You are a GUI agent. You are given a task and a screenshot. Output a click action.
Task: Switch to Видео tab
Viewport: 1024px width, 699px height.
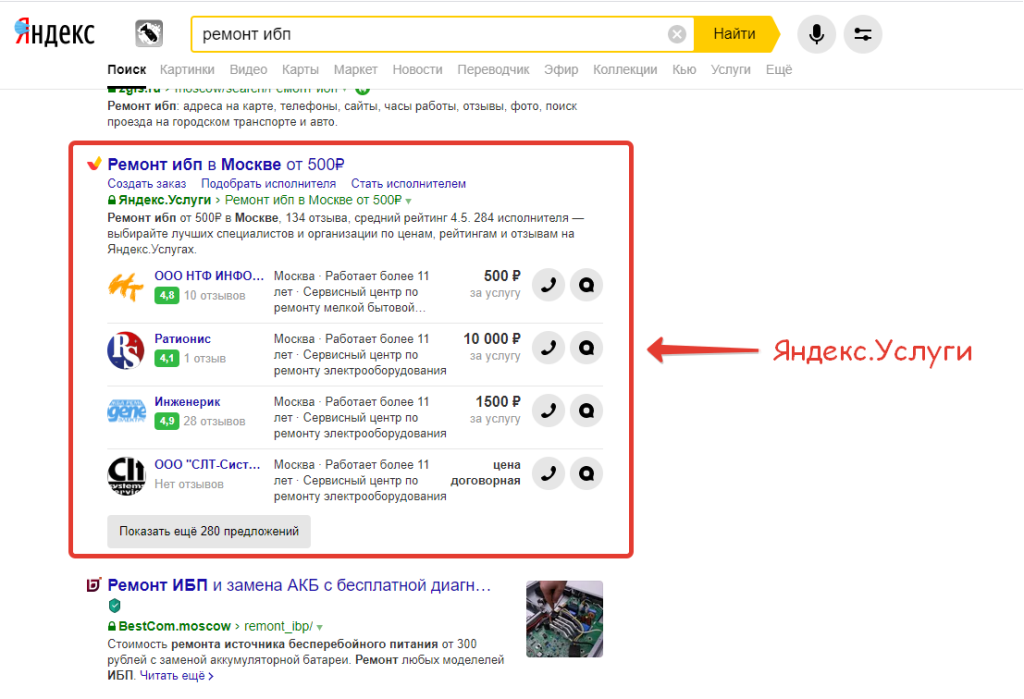(248, 69)
